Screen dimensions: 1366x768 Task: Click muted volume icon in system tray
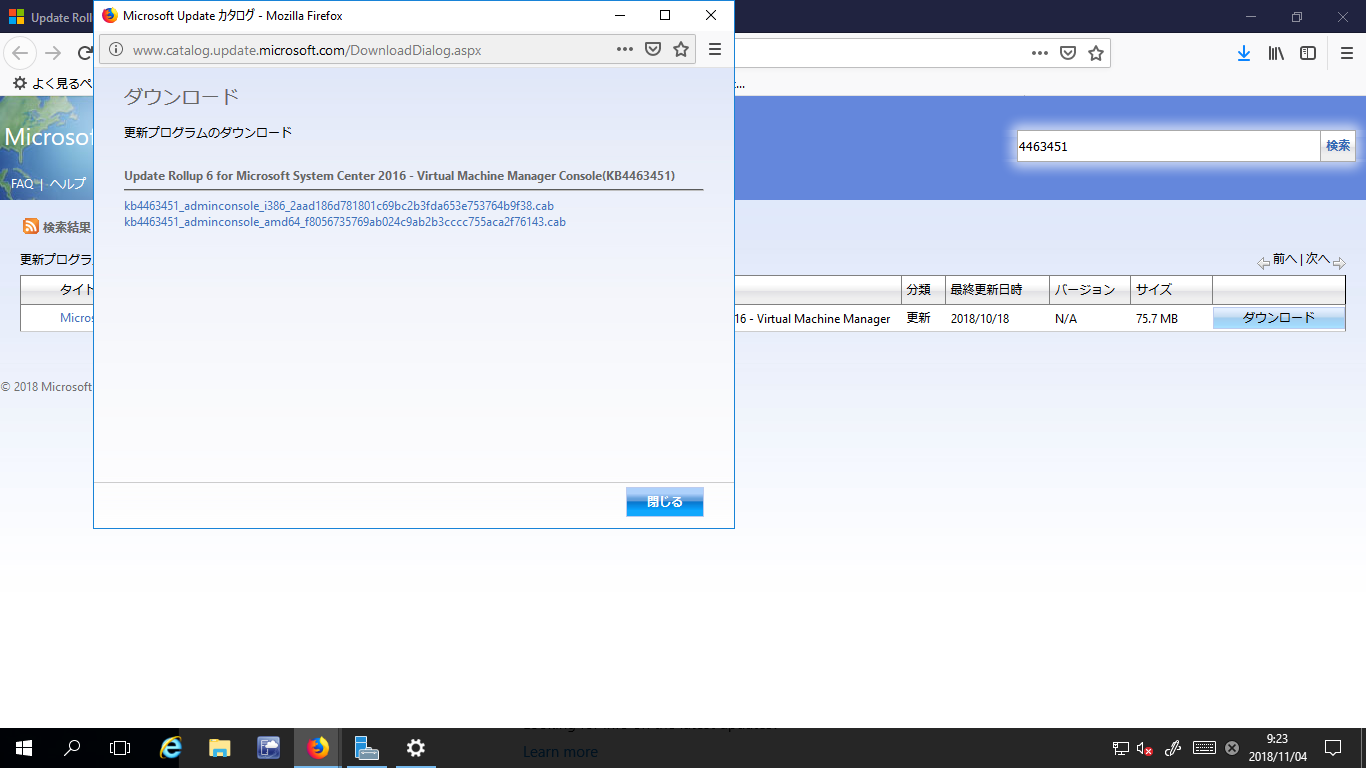(x=1145, y=748)
